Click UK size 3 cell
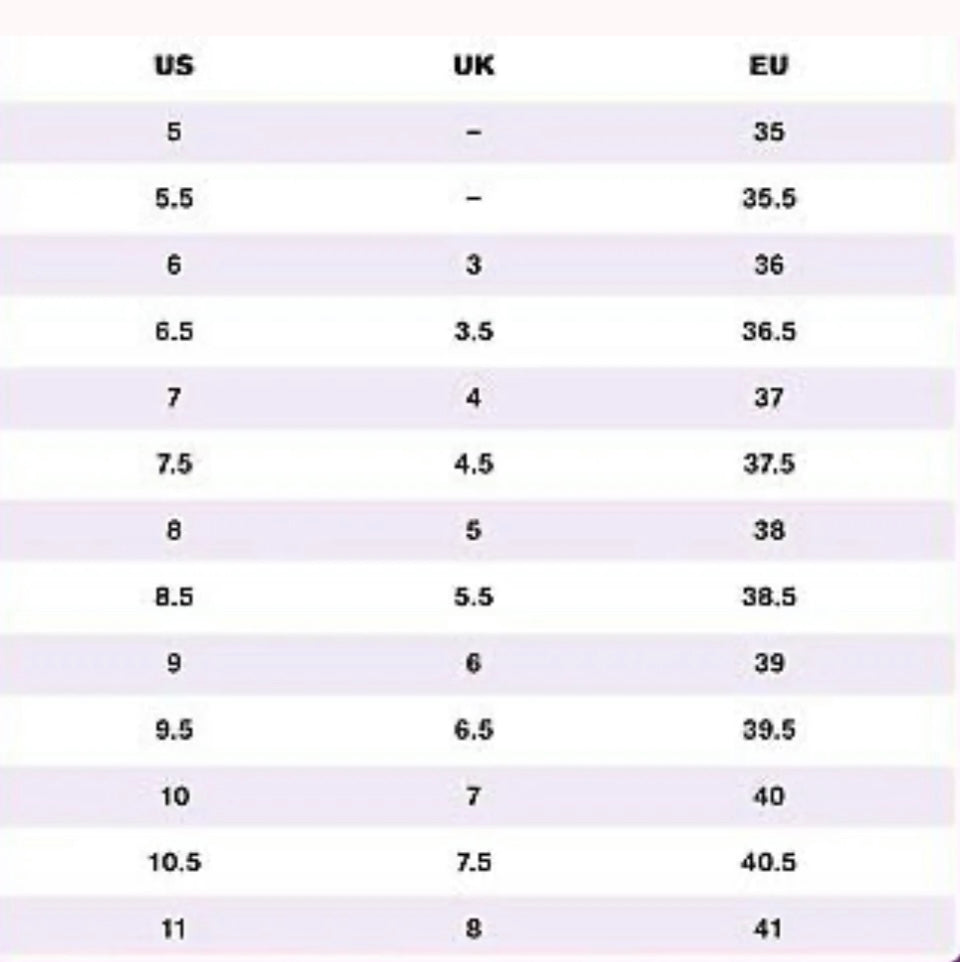960x962 pixels. pyautogui.click(x=474, y=265)
